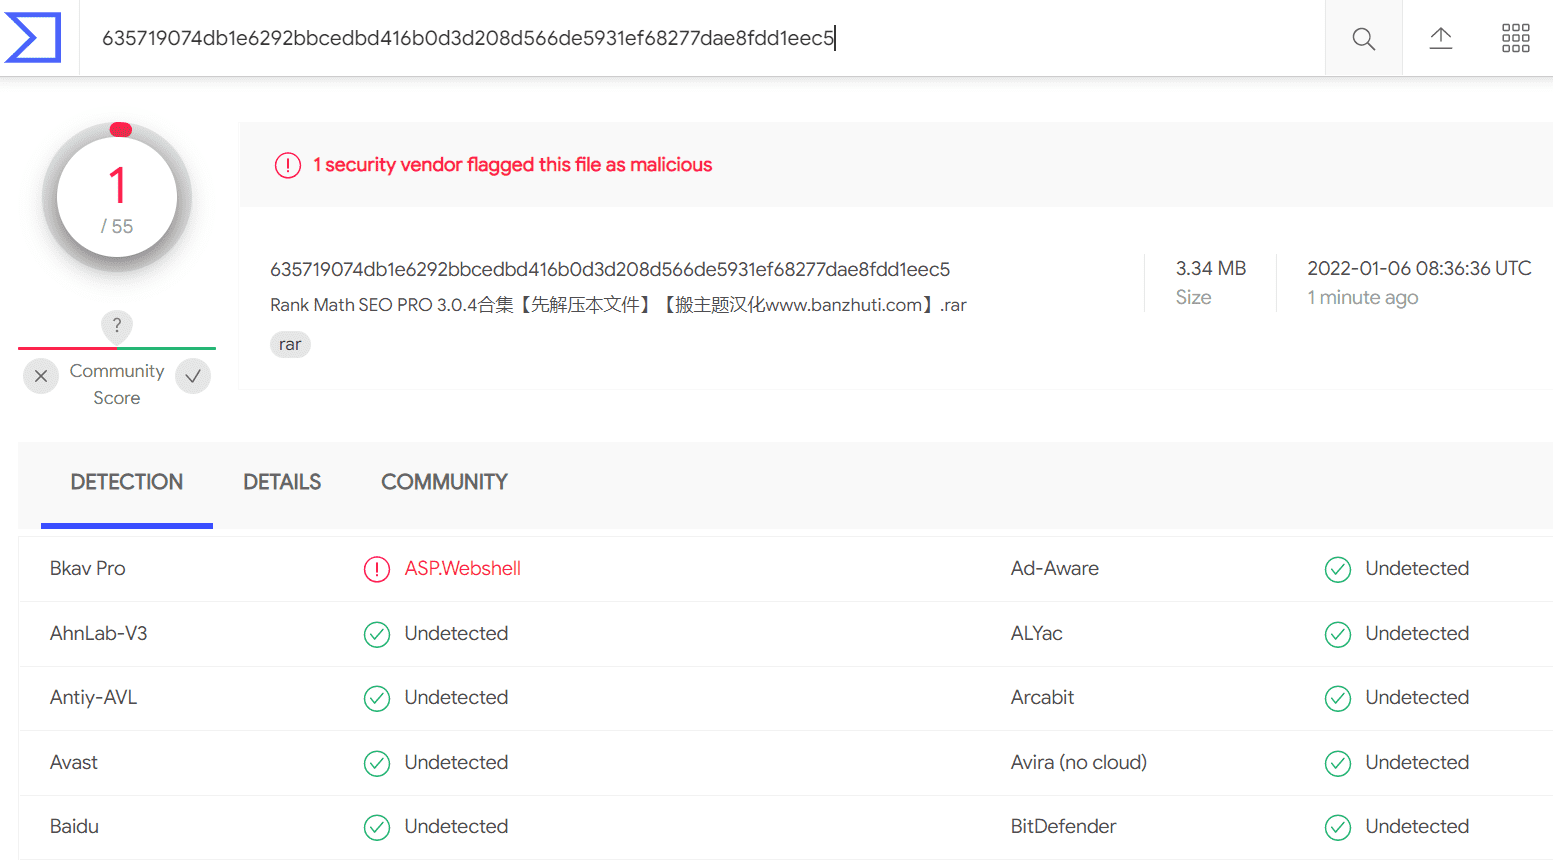Select the file hash text below banner
Screen dimensions: 1553x860
610,269
